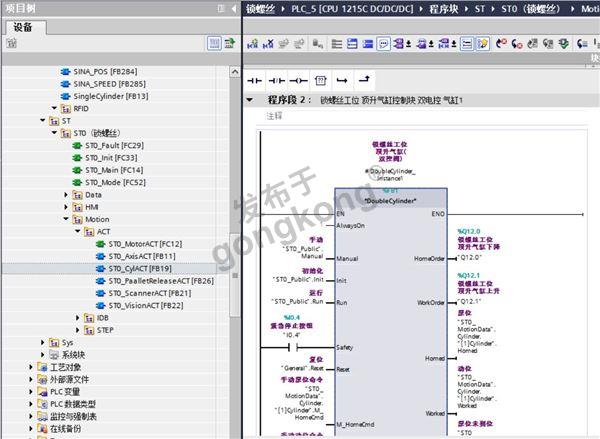Click the project tree scroll-up arrow
The height and width of the screenshot is (439, 600).
point(235,72)
